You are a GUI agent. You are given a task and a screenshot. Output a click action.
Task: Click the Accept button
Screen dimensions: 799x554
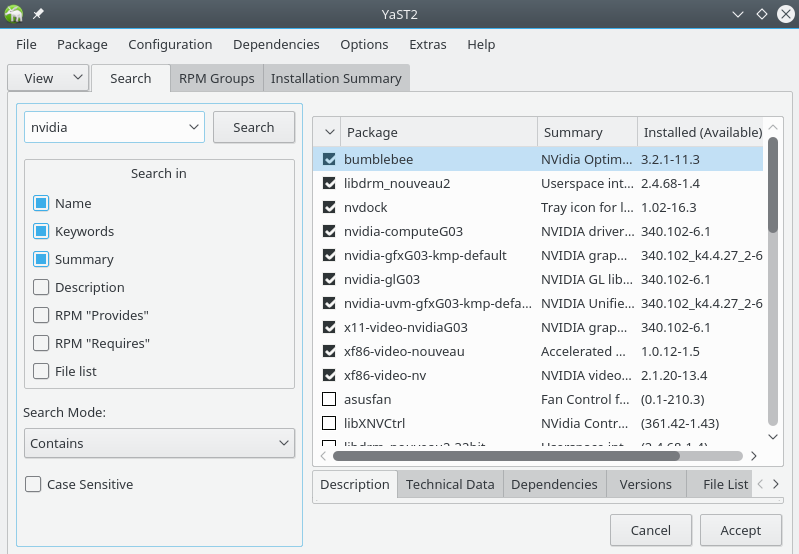tap(741, 530)
